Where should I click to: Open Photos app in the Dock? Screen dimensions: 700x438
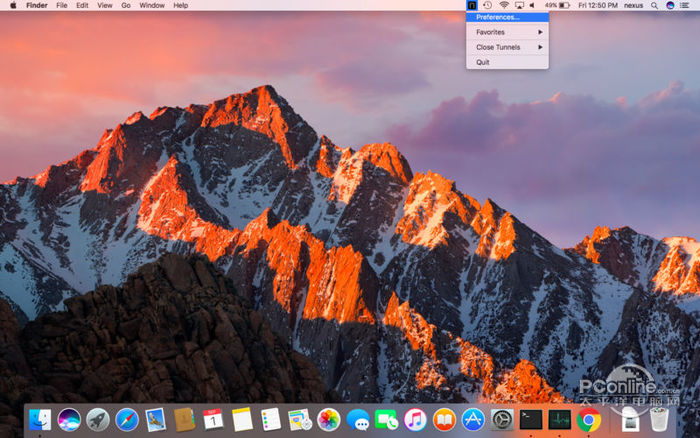(x=329, y=420)
